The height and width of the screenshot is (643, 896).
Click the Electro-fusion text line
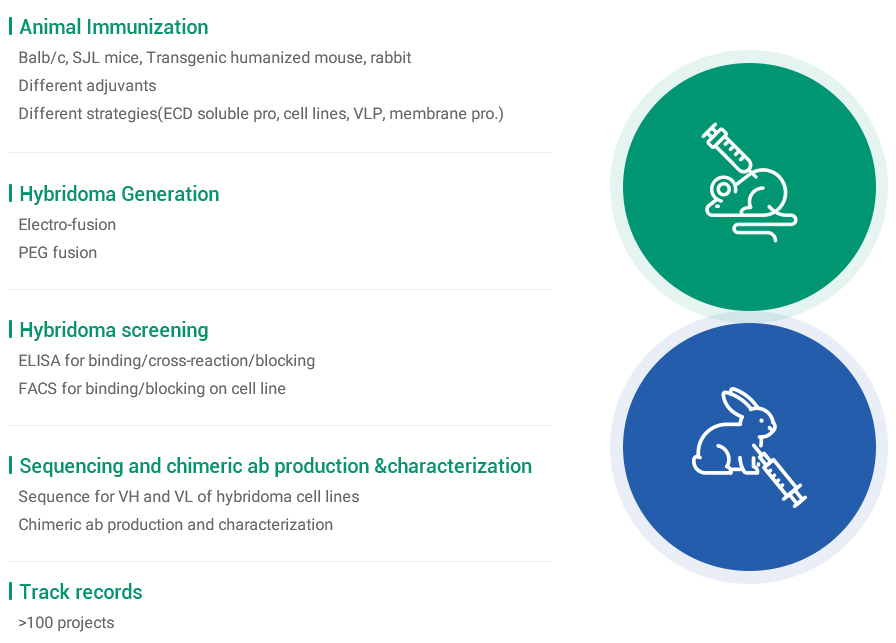(x=67, y=225)
